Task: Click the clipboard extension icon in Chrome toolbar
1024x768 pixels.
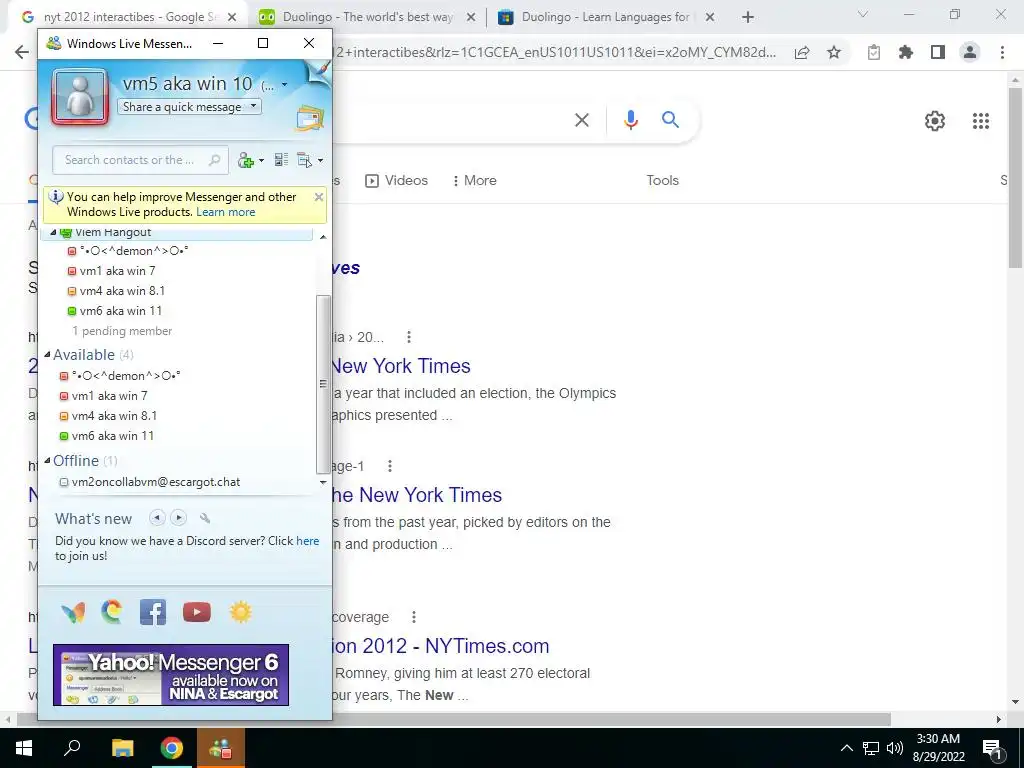Action: coord(874,52)
